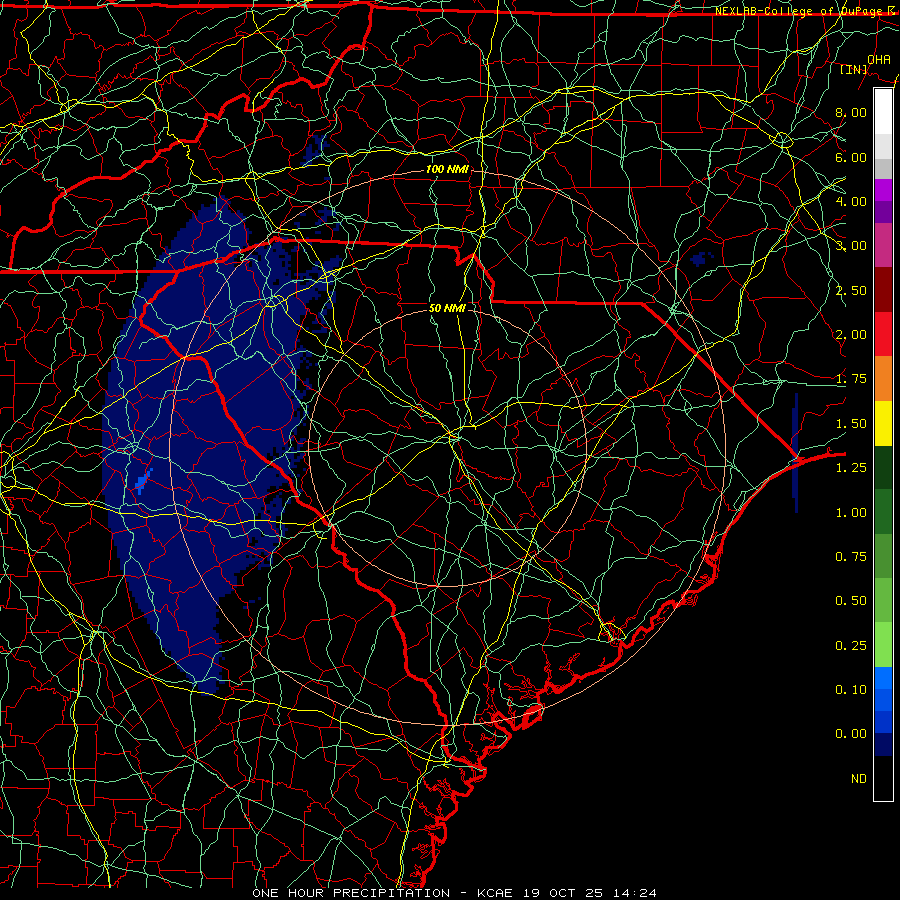The image size is (900, 900).
Task: Click the navy blue legend swatch
Action: click(883, 745)
